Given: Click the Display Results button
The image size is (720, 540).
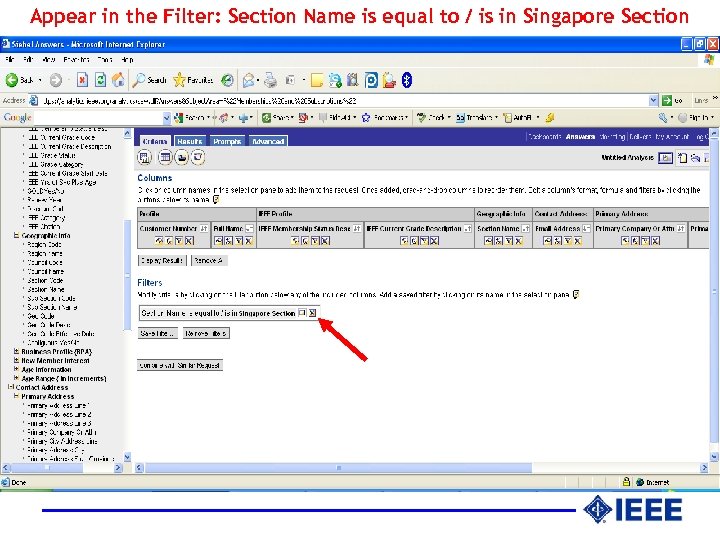Looking at the screenshot, I should (x=162, y=260).
